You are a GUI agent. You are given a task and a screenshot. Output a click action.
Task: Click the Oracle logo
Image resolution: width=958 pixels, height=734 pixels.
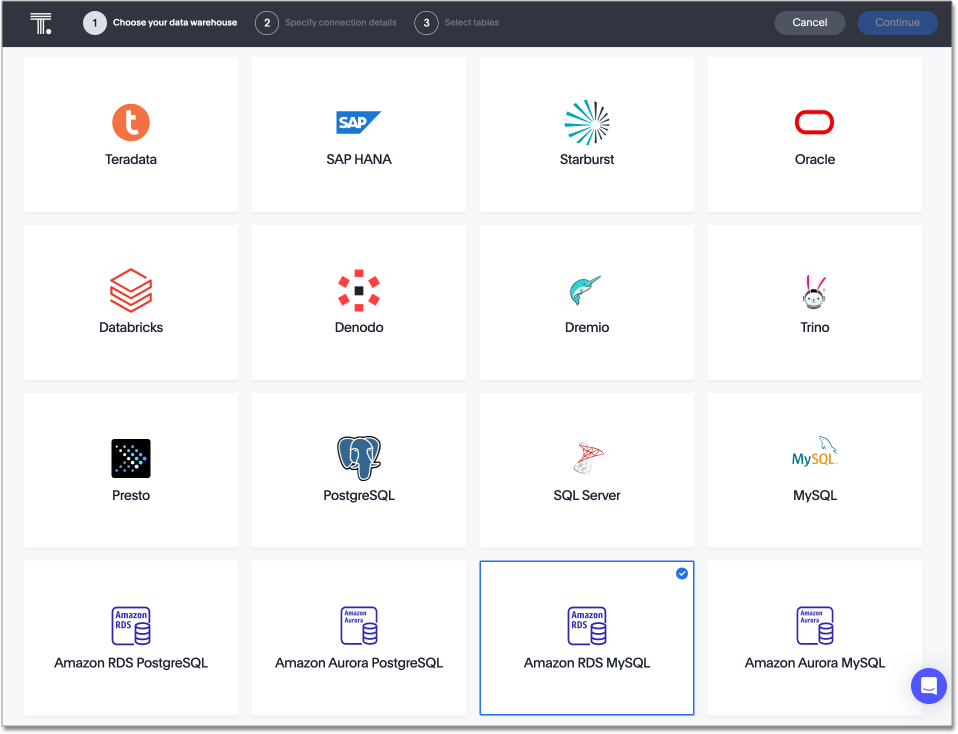click(x=814, y=122)
